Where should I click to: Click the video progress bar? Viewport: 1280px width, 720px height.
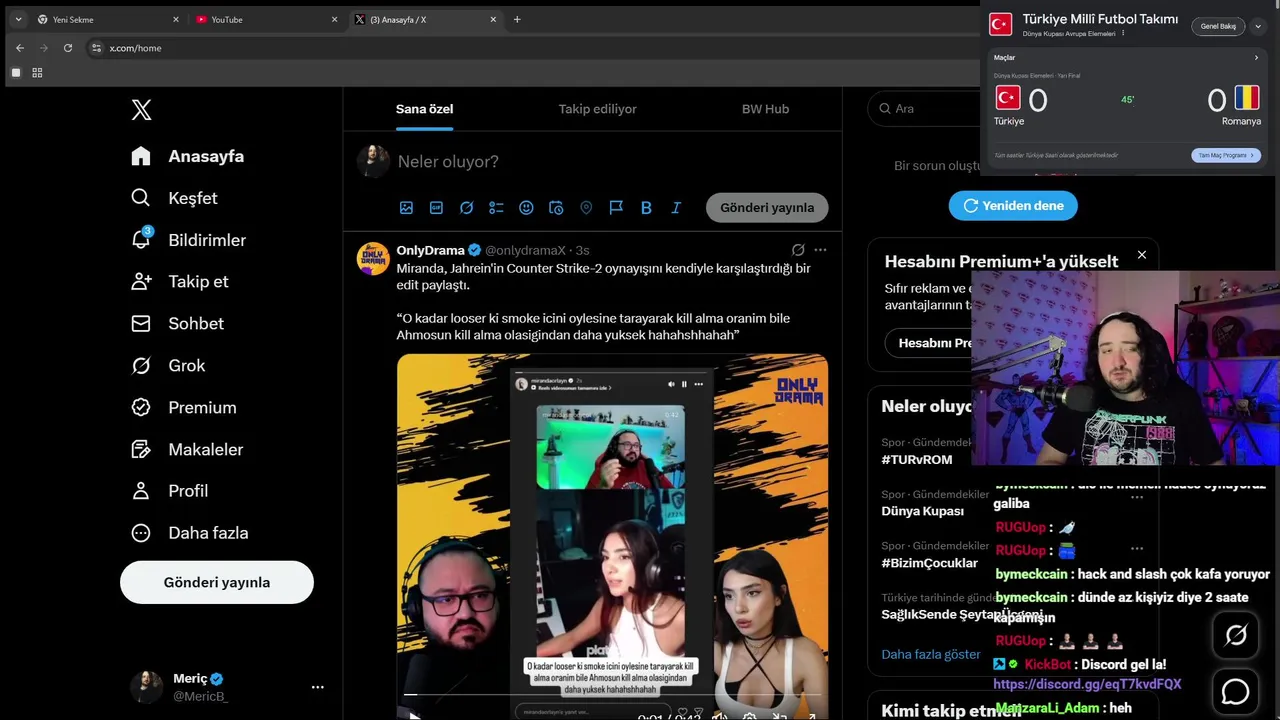tap(612, 694)
